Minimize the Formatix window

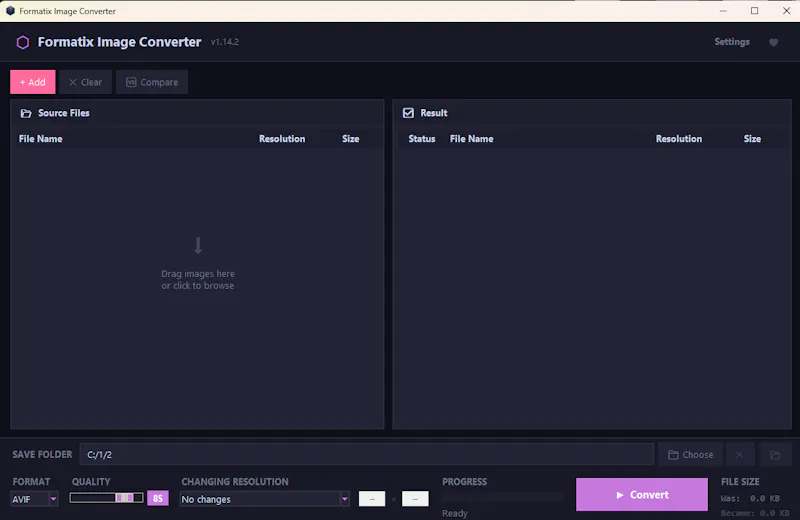coord(723,11)
